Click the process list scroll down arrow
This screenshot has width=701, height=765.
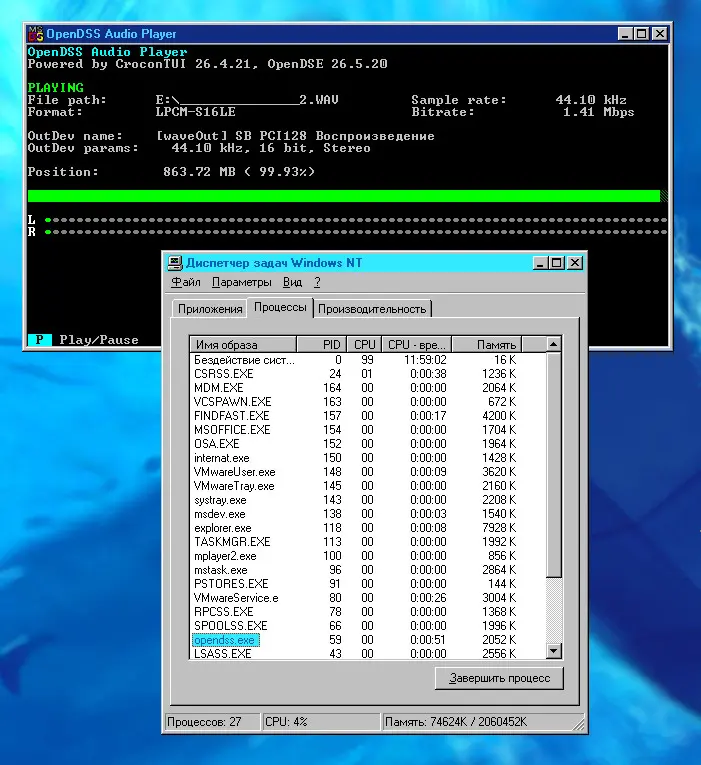coord(553,650)
